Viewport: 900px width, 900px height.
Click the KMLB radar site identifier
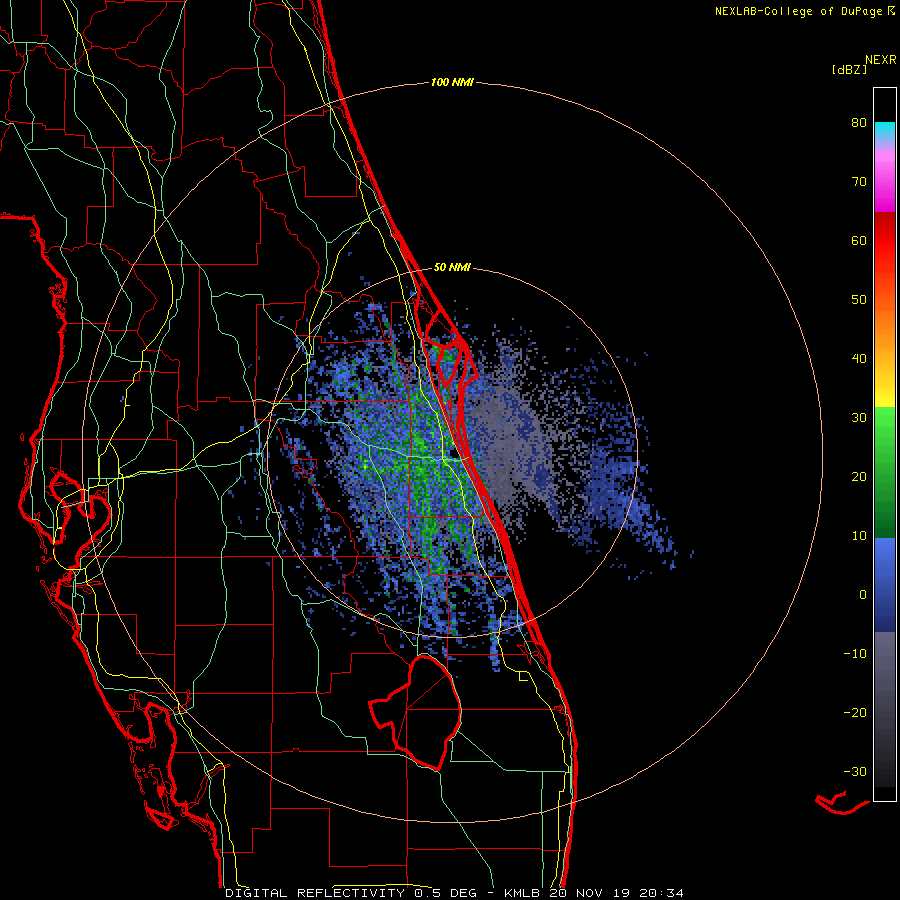click(523, 893)
